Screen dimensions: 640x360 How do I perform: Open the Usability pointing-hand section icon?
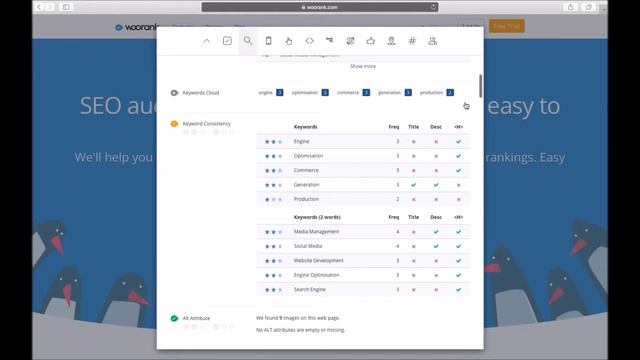point(289,41)
